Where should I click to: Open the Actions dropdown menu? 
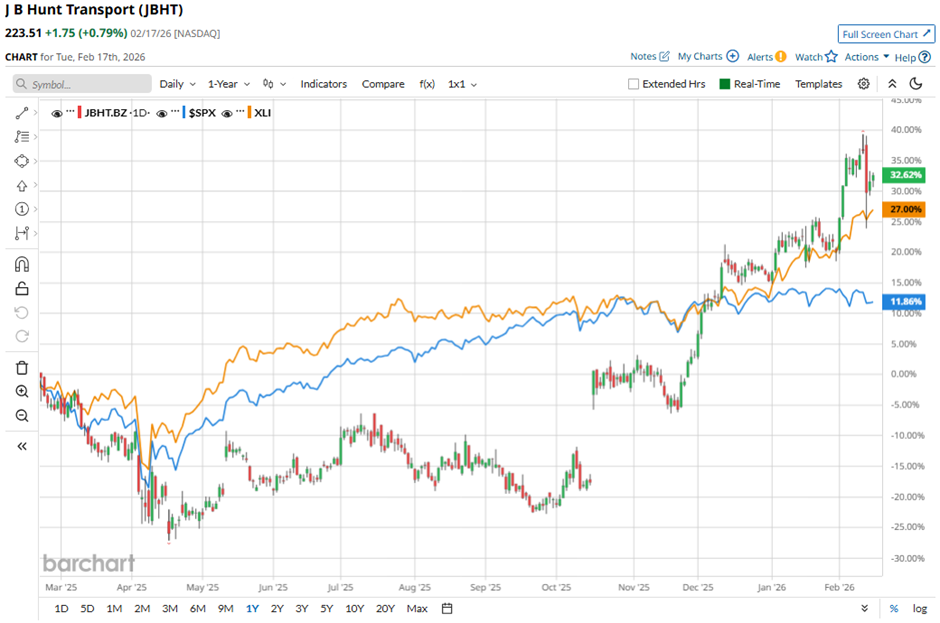(x=866, y=57)
